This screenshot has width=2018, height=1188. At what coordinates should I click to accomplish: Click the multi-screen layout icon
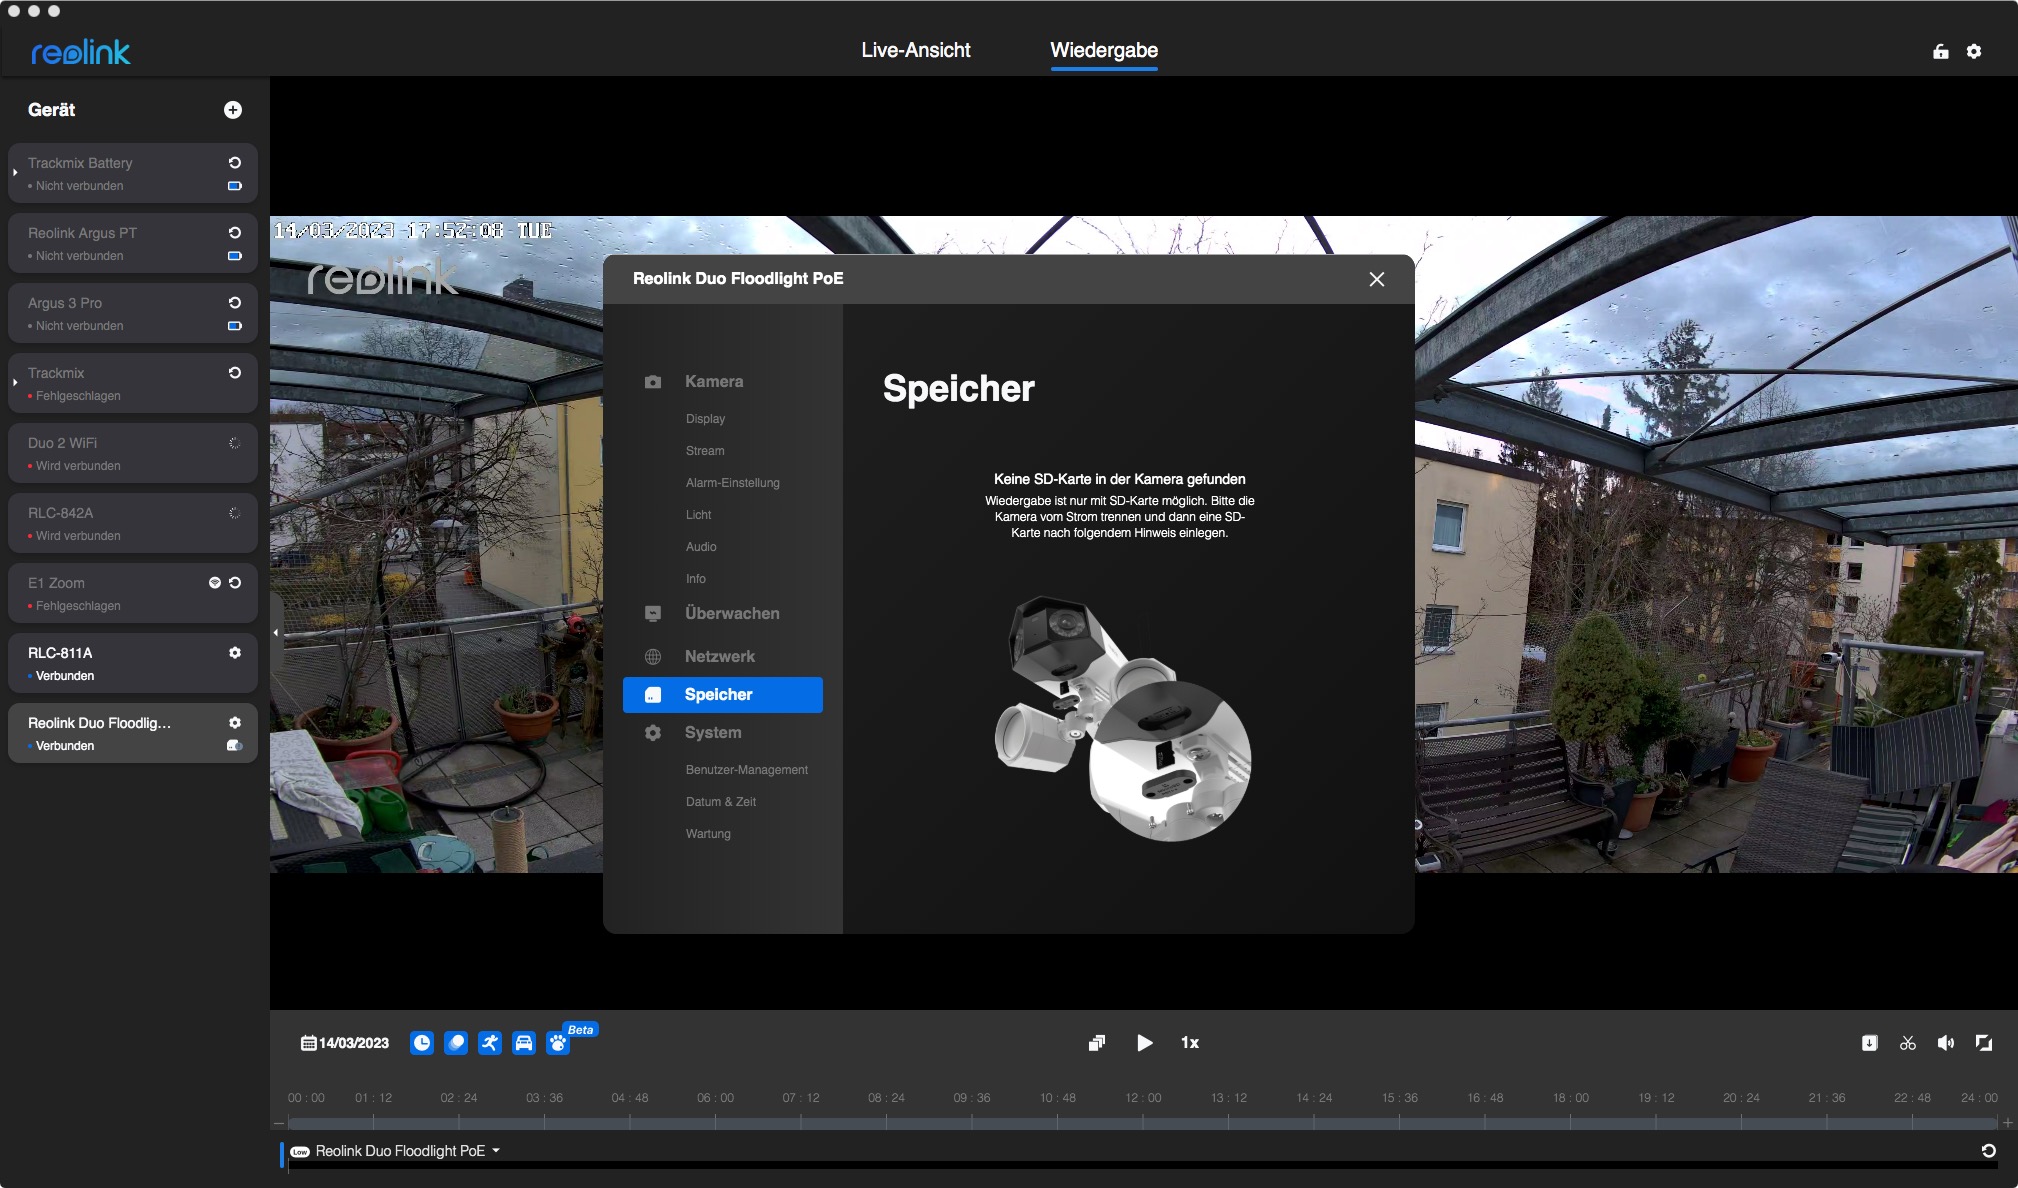1097,1043
